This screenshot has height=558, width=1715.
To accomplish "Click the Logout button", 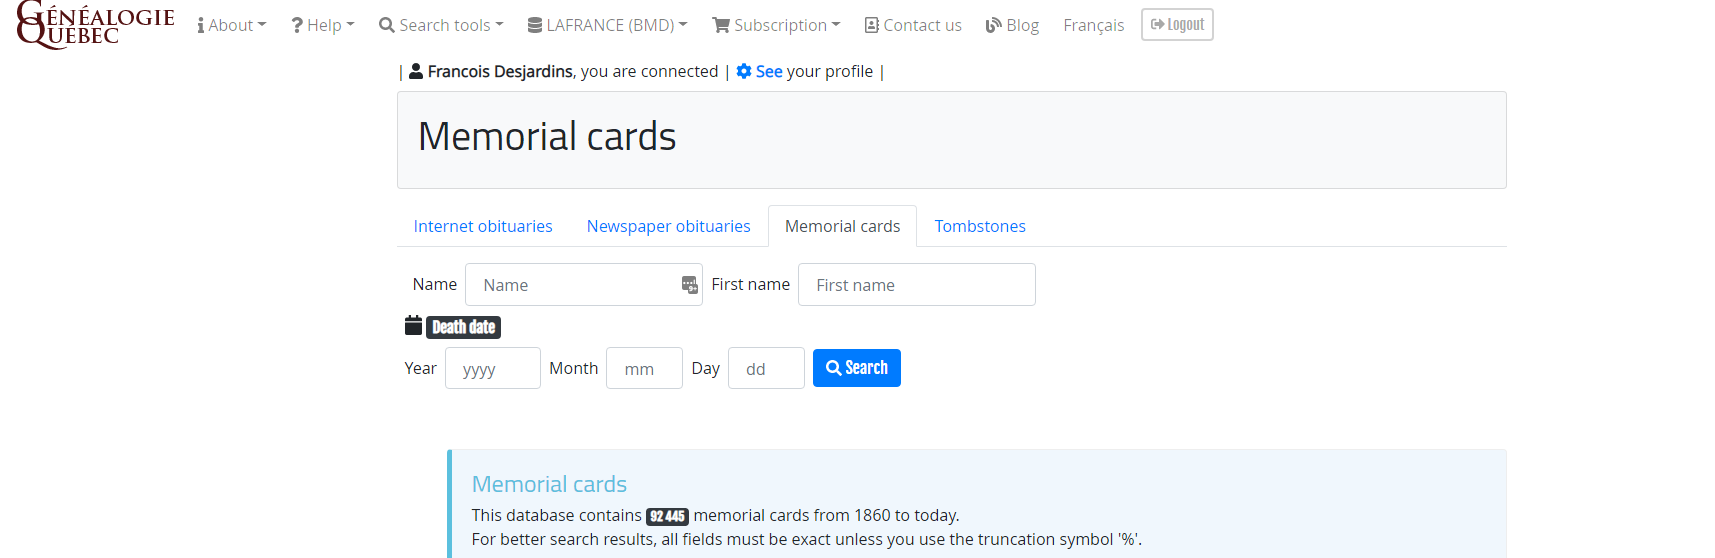I will (1177, 25).
